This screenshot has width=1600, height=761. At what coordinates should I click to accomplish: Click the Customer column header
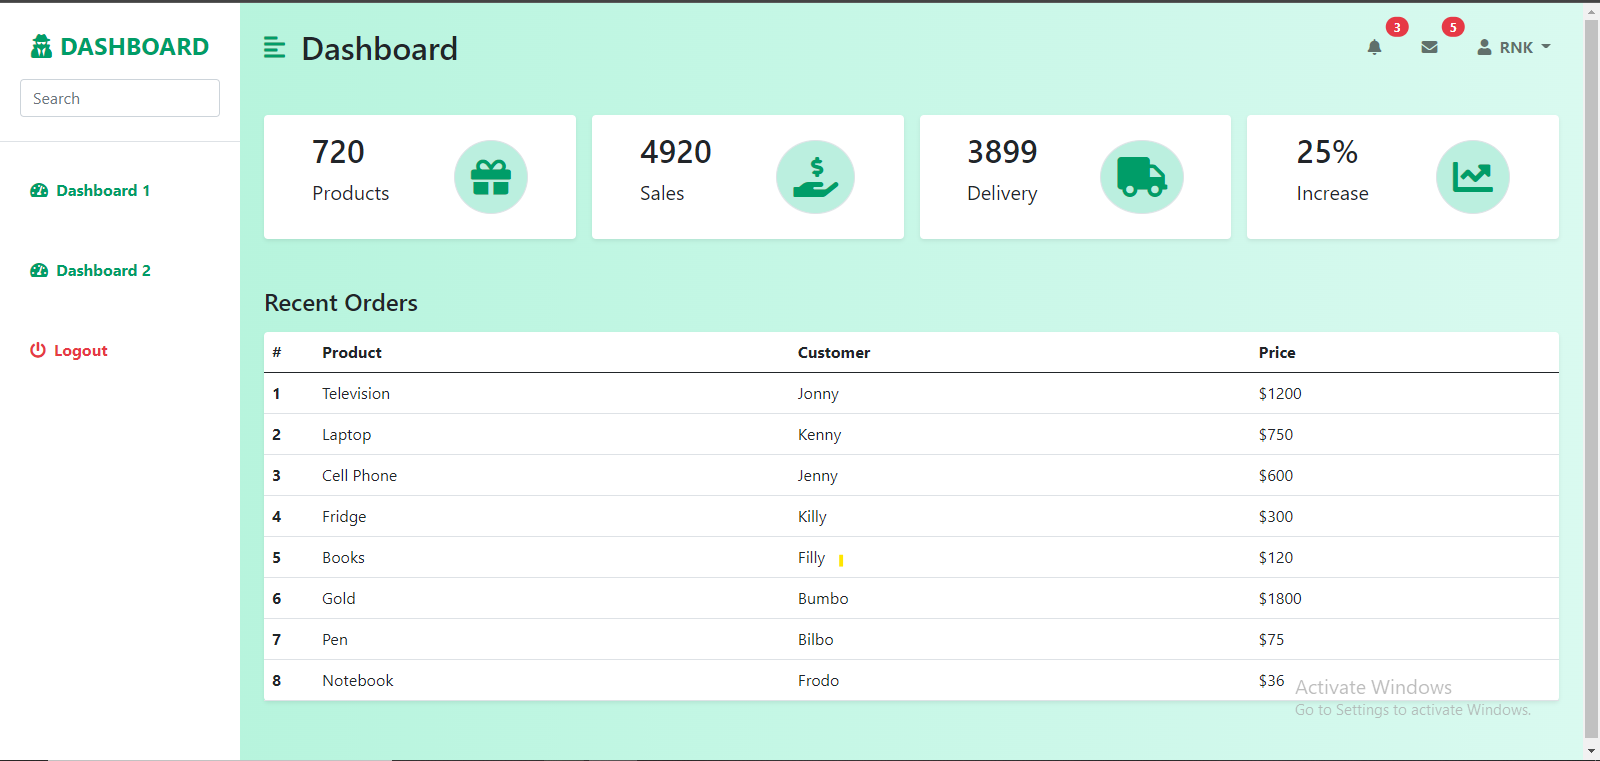pos(834,352)
